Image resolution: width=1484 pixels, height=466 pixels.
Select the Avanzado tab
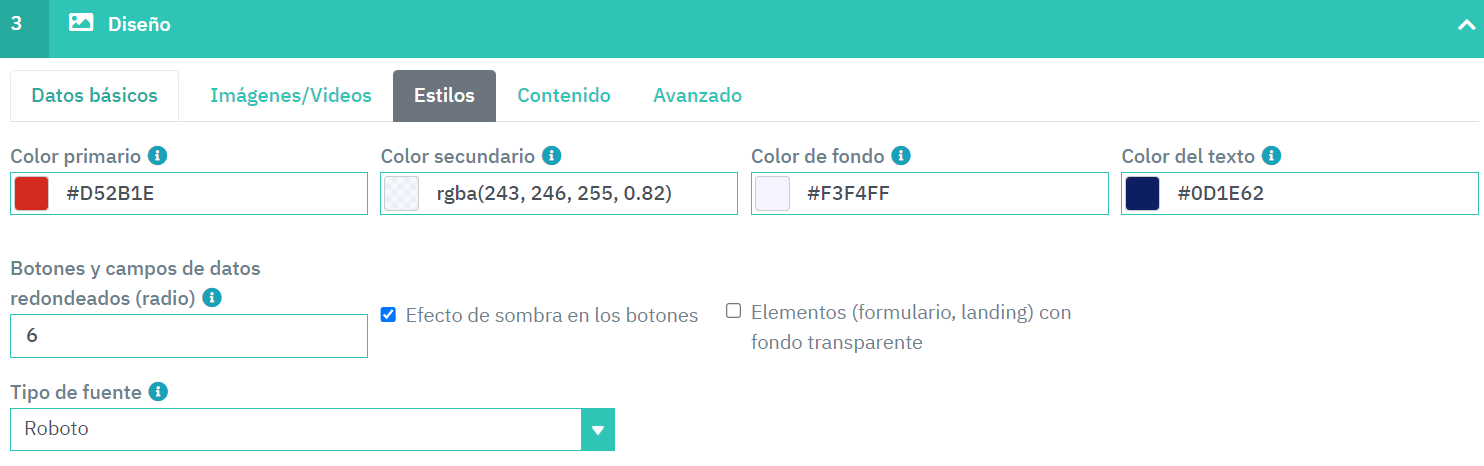tap(697, 96)
